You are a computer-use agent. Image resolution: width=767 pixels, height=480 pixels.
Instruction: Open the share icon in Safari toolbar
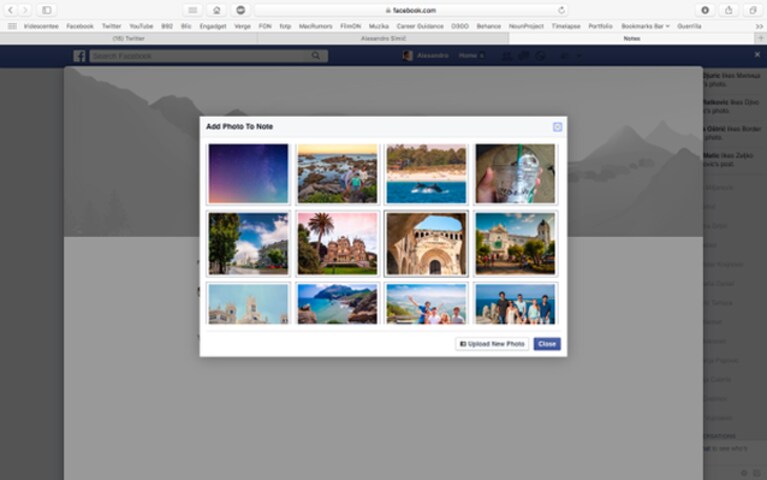pos(729,10)
